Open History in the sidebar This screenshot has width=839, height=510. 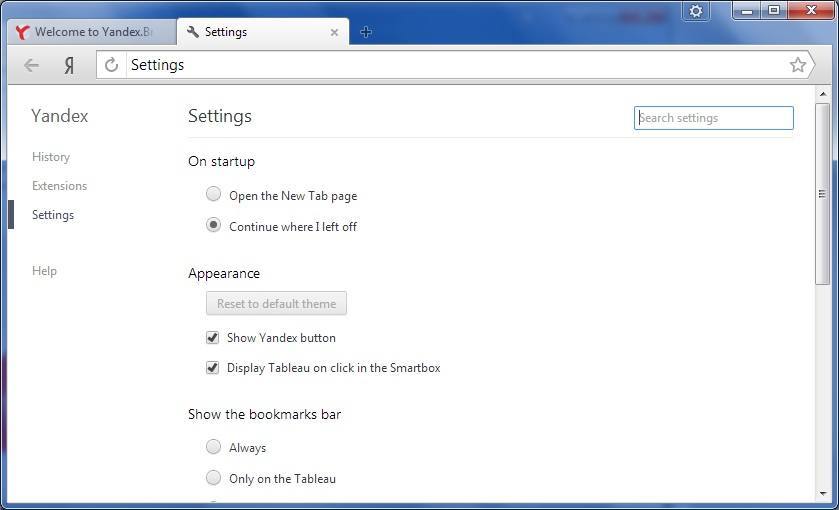pos(51,157)
